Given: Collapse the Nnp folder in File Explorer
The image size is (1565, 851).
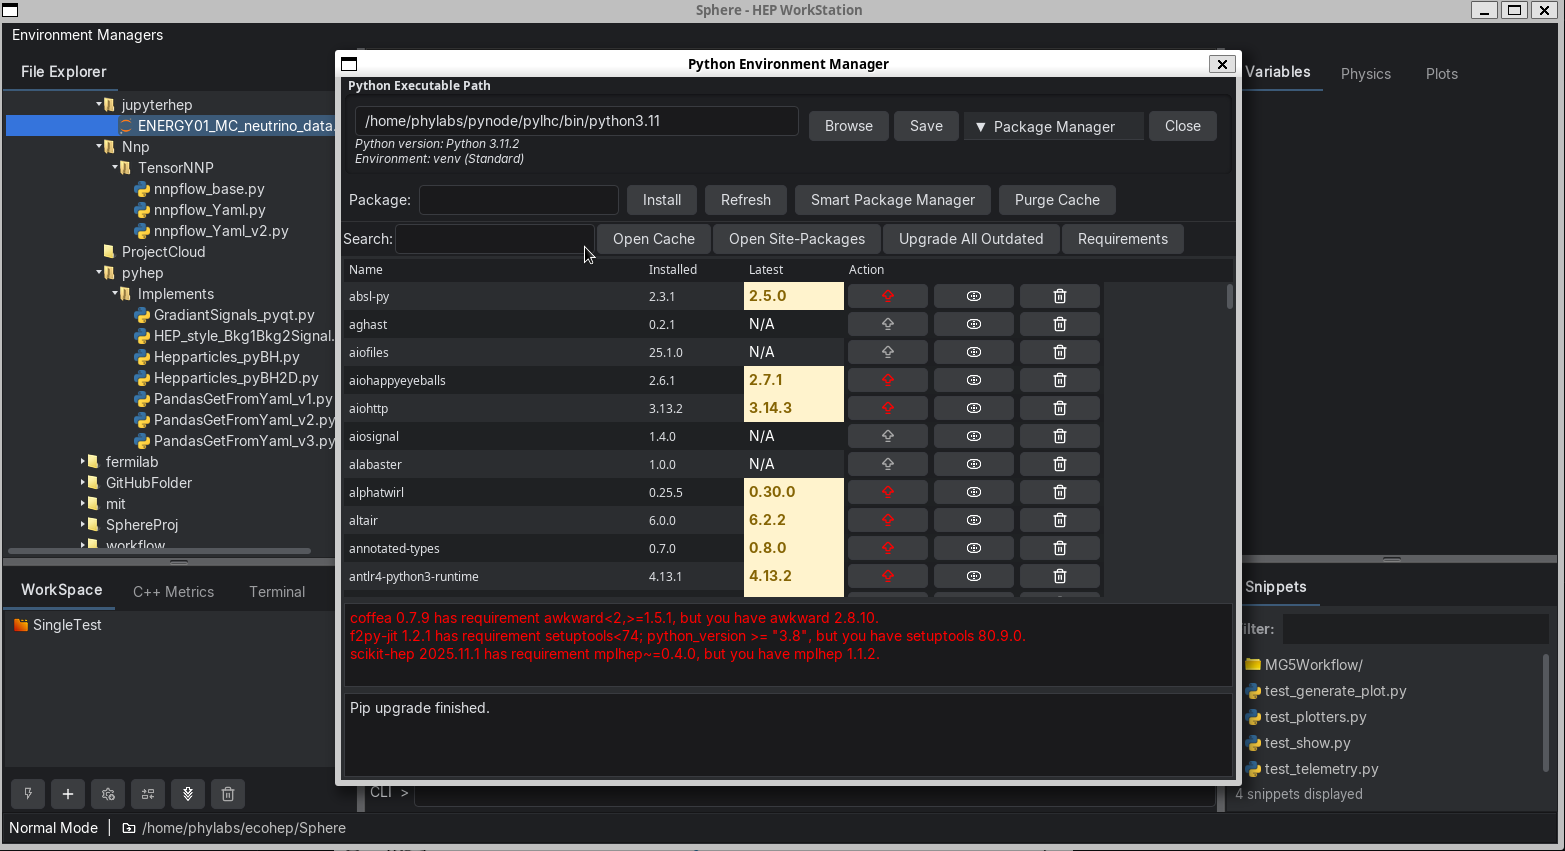Looking at the screenshot, I should 100,146.
